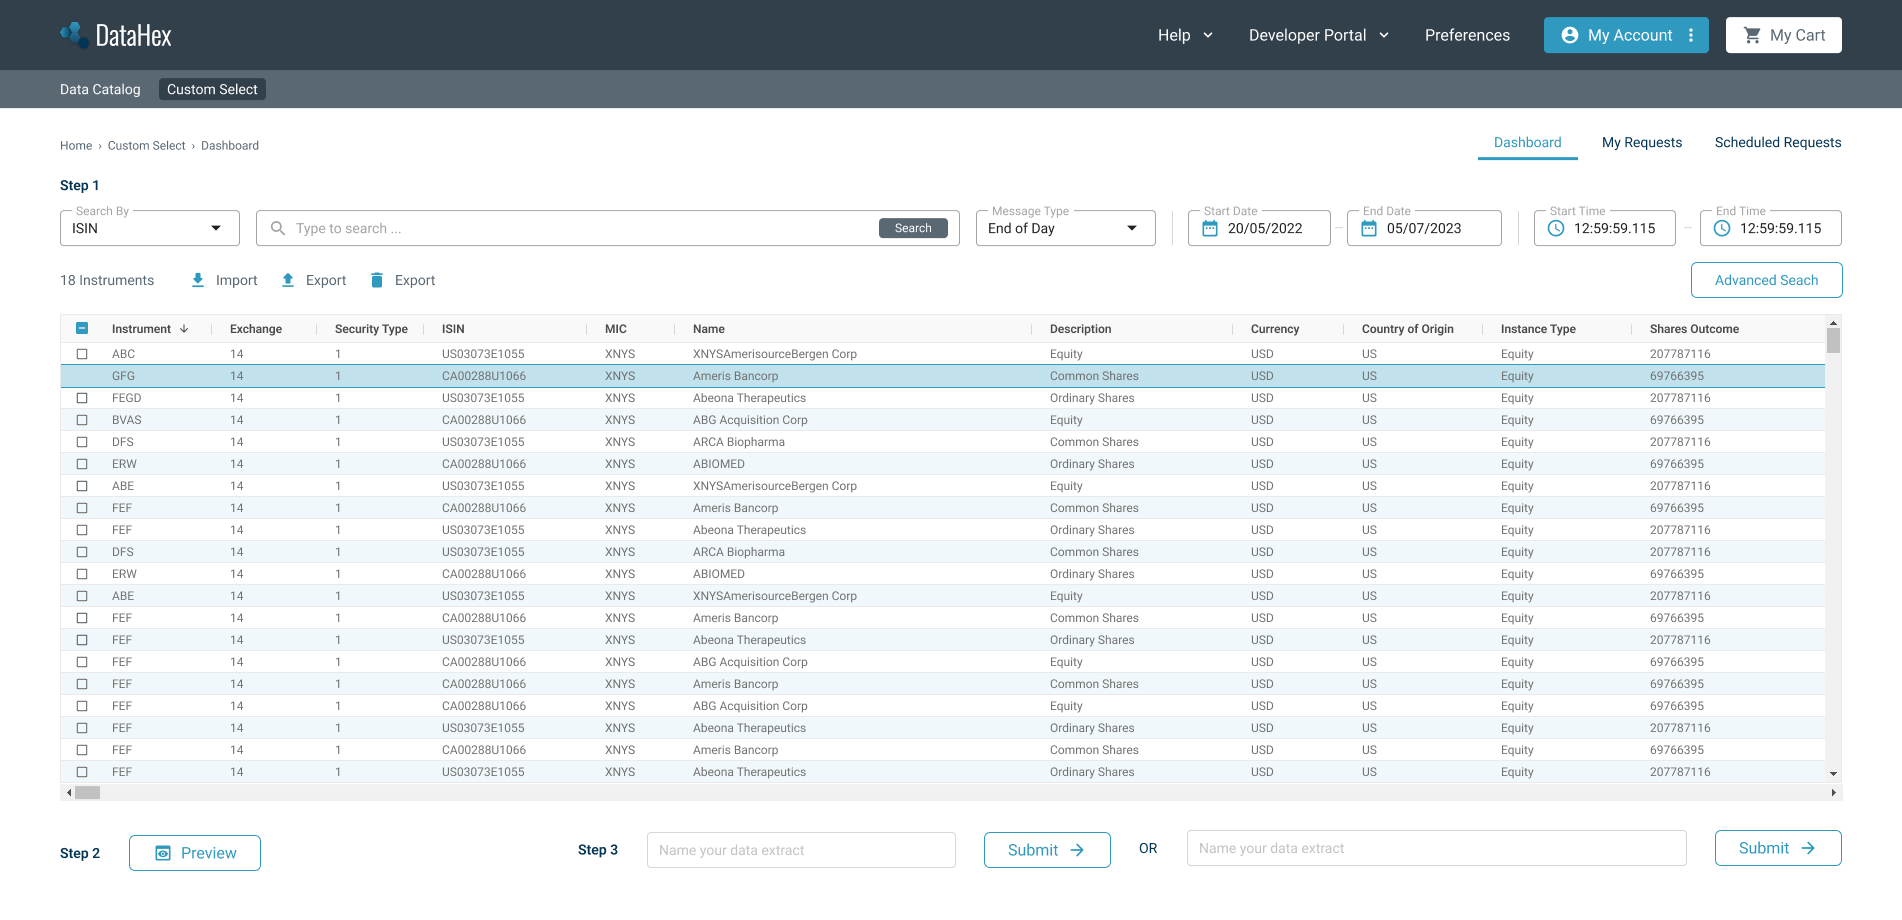
Task: Click the Description column header
Action: tap(1080, 329)
